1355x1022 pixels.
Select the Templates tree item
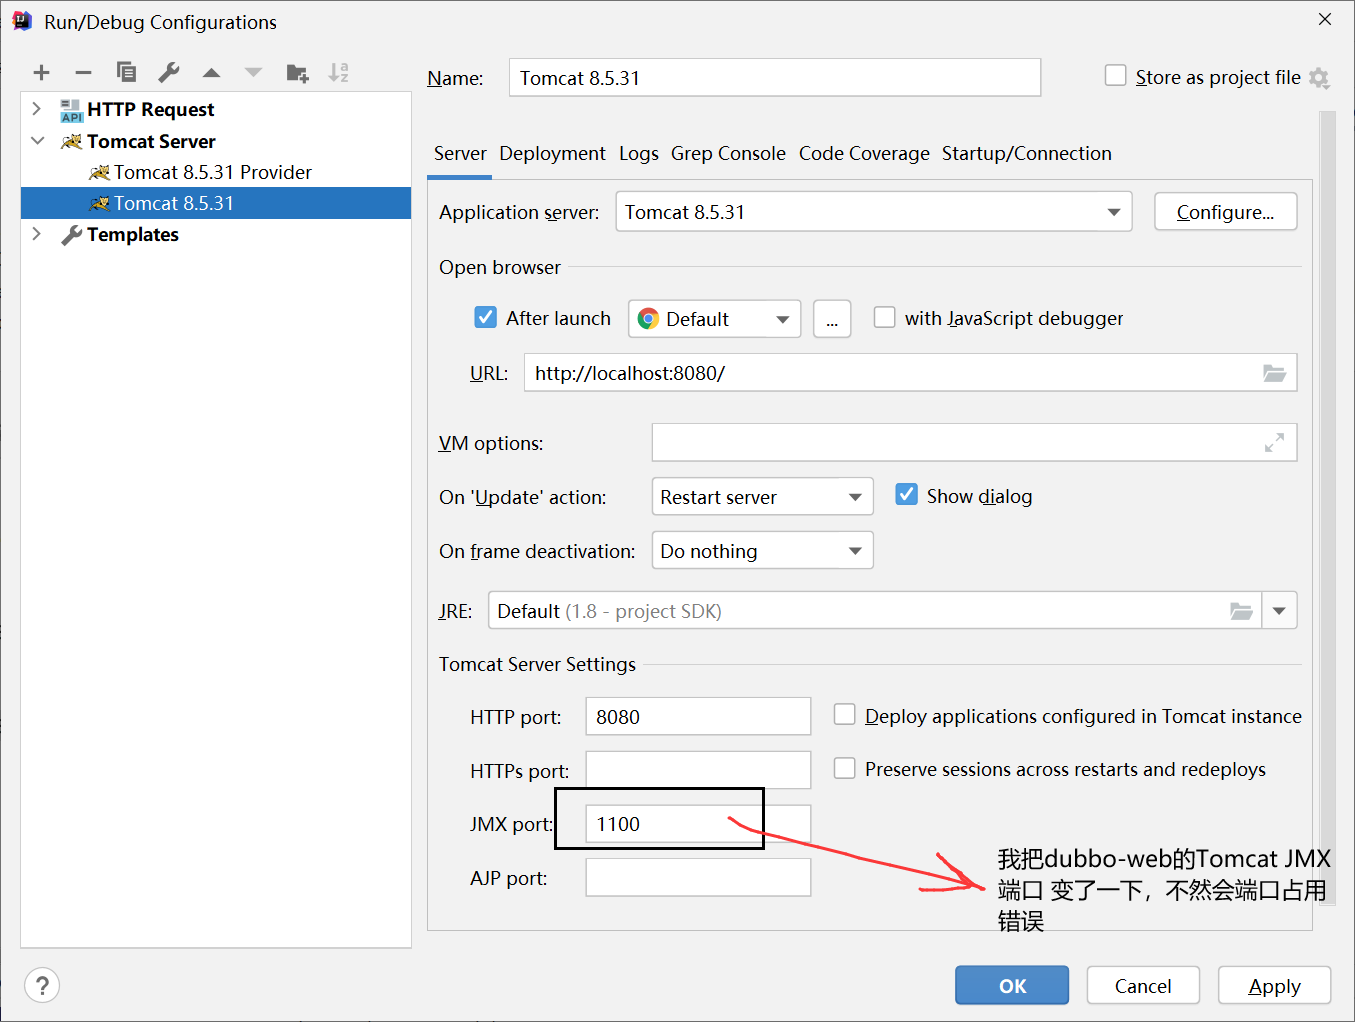point(216,234)
